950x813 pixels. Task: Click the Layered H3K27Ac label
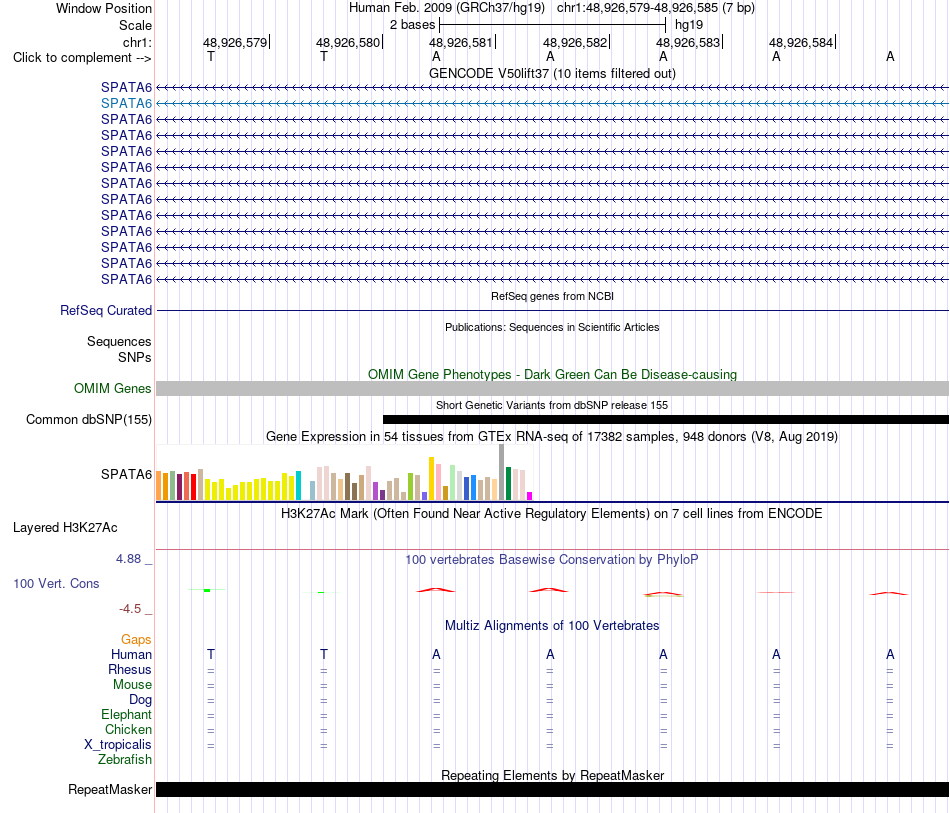tap(65, 528)
